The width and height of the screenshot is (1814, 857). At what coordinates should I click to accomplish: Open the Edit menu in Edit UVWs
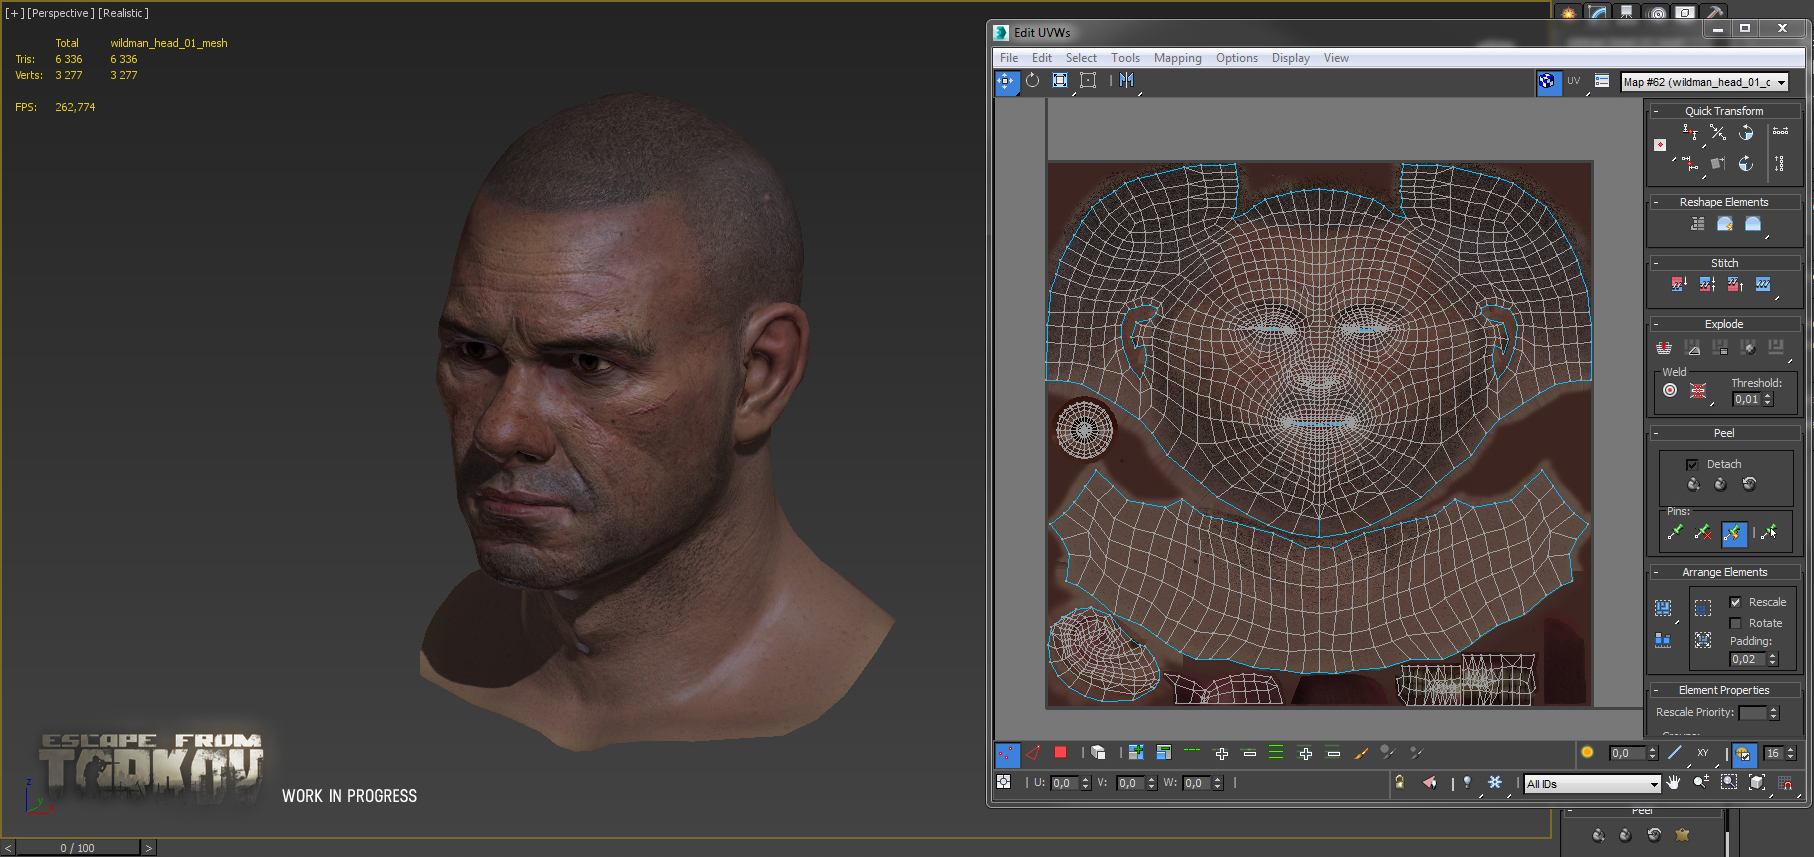point(1042,58)
